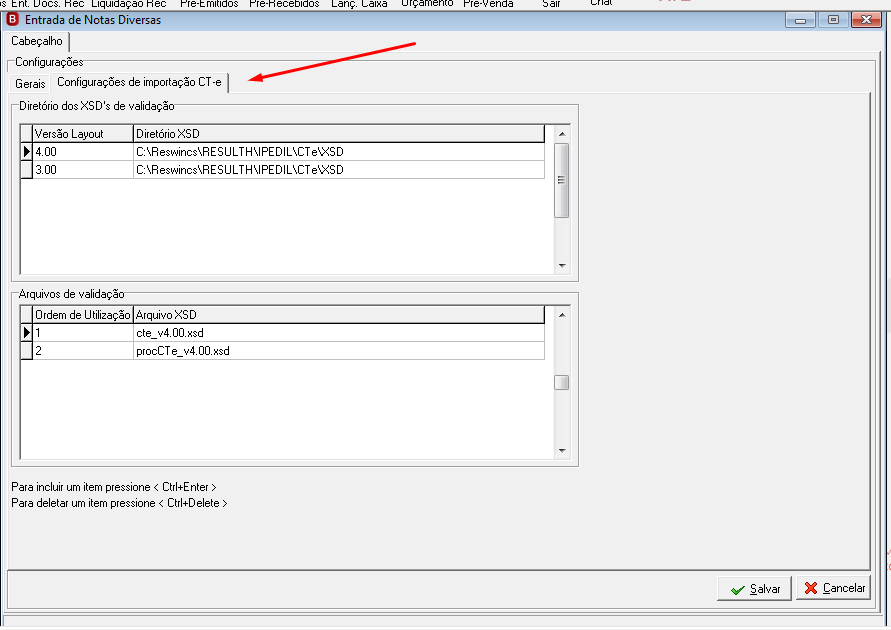Click the app icon in the Entrada de Notas Diversas title bar
891x630 pixels.
[x=13, y=20]
